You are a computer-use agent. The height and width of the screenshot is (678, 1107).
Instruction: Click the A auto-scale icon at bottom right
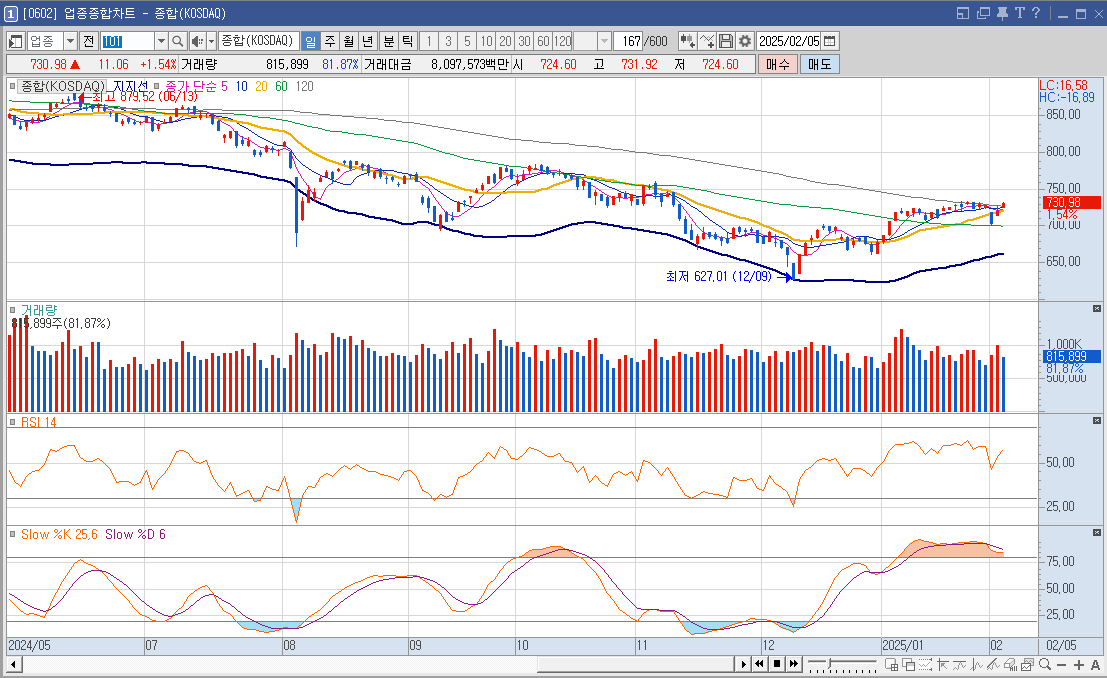click(1096, 665)
